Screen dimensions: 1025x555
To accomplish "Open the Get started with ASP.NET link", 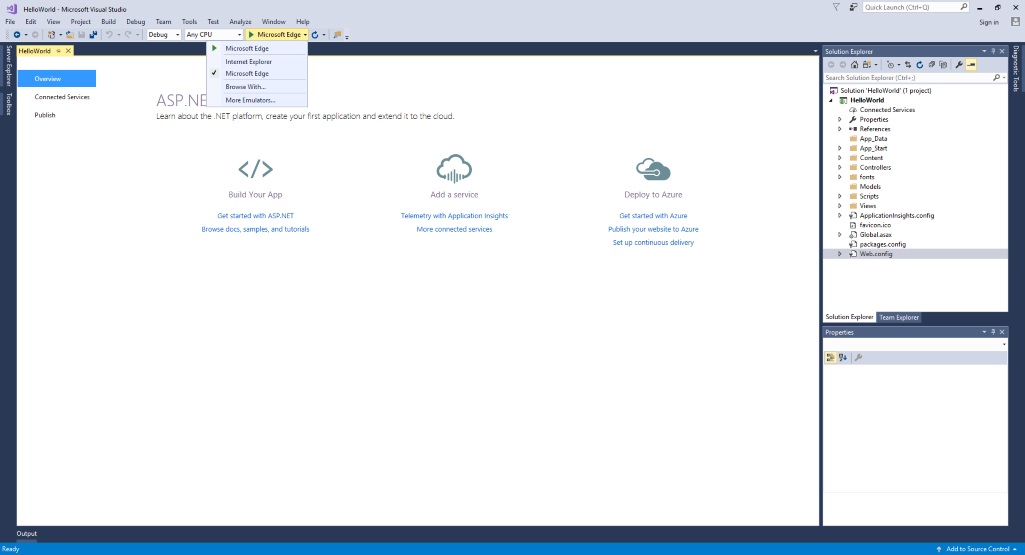I will click(x=255, y=216).
